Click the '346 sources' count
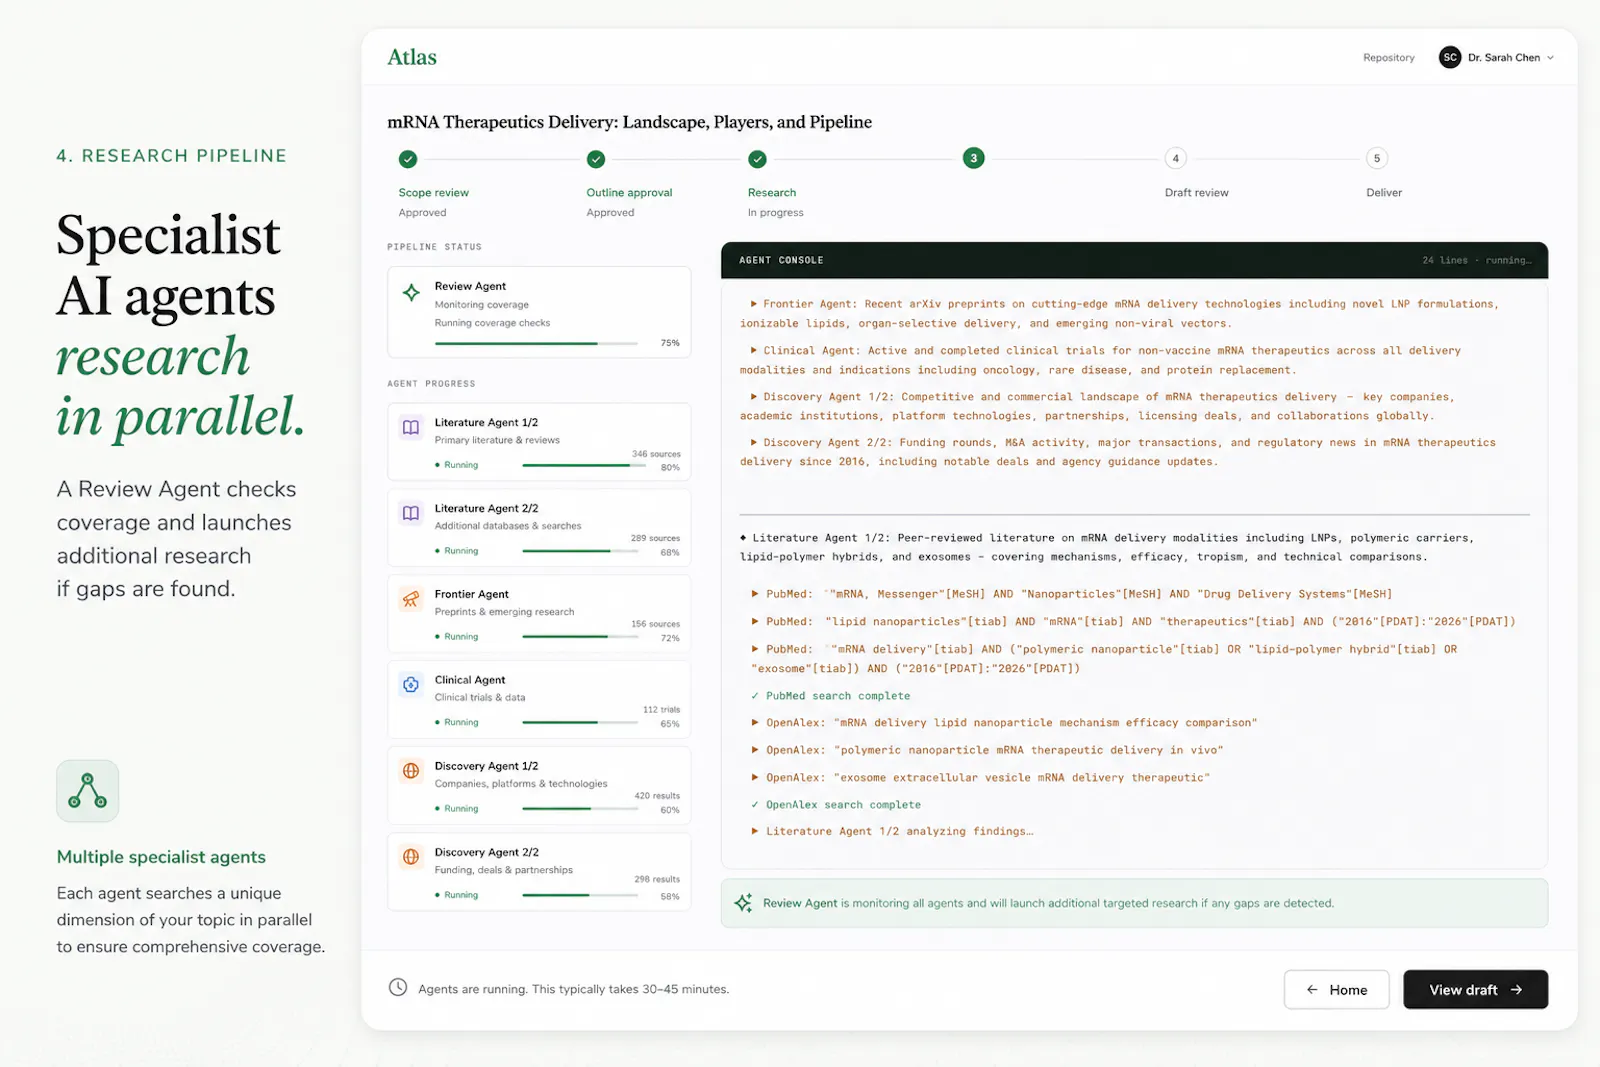The image size is (1600, 1067). coord(656,454)
